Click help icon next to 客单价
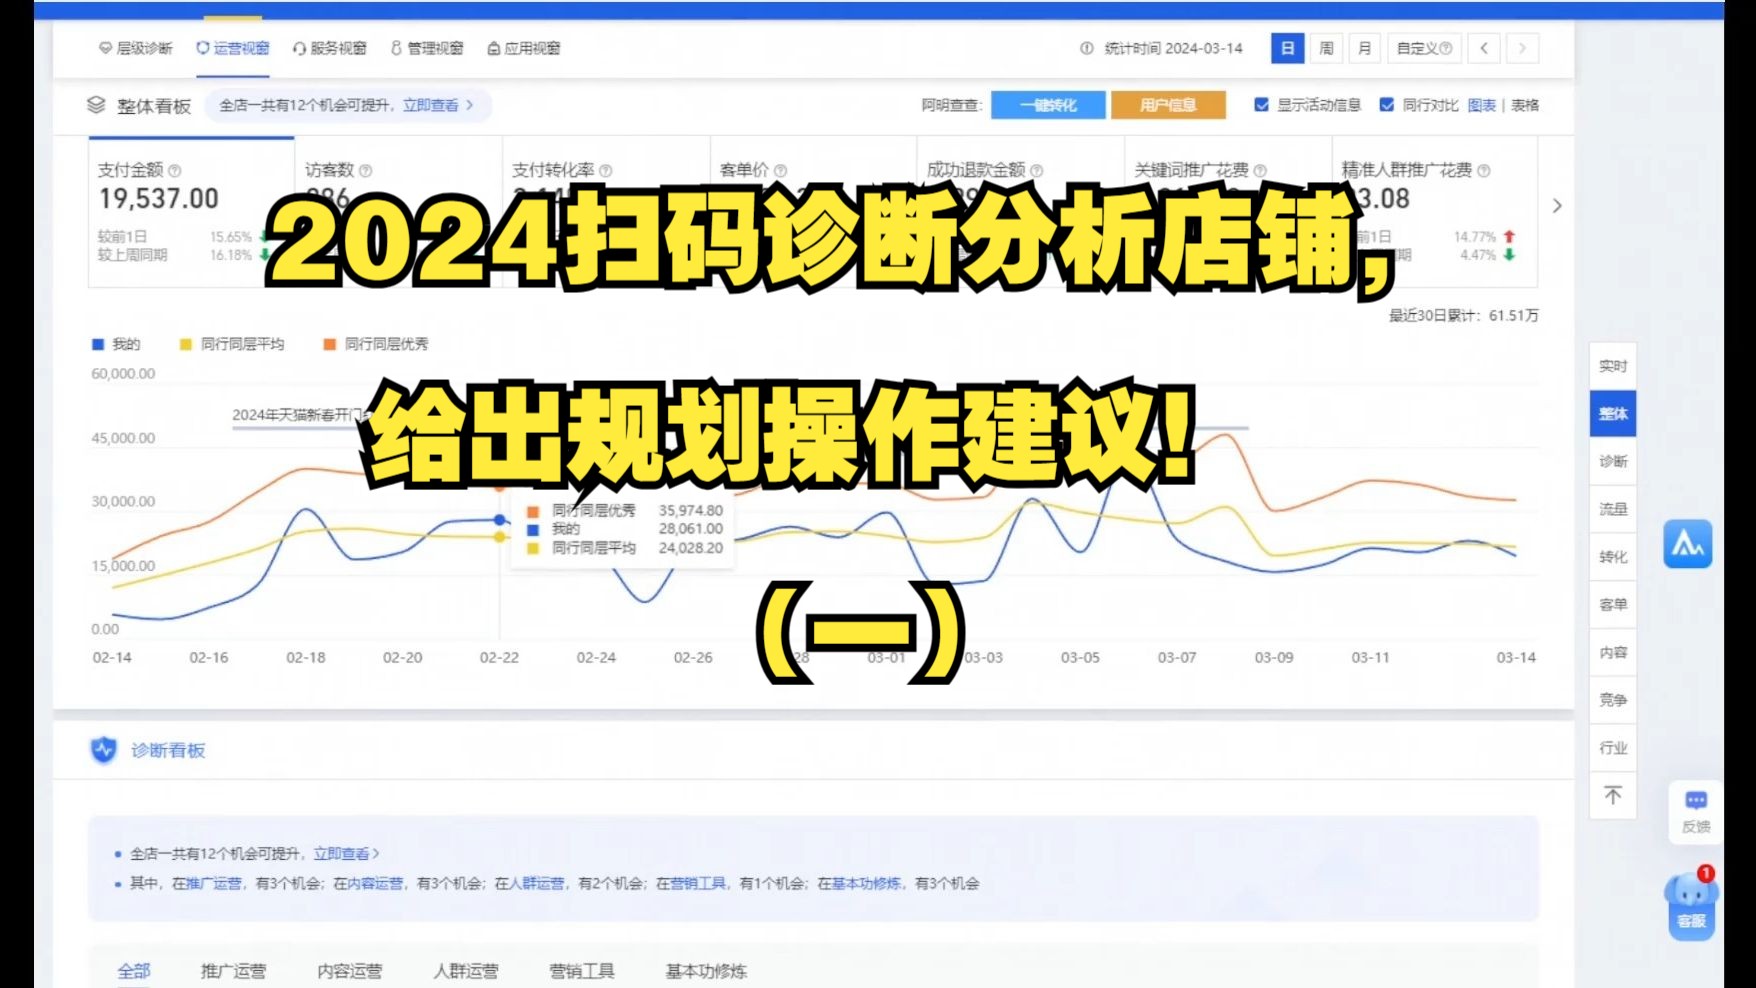The height and width of the screenshot is (988, 1756). click(x=780, y=171)
